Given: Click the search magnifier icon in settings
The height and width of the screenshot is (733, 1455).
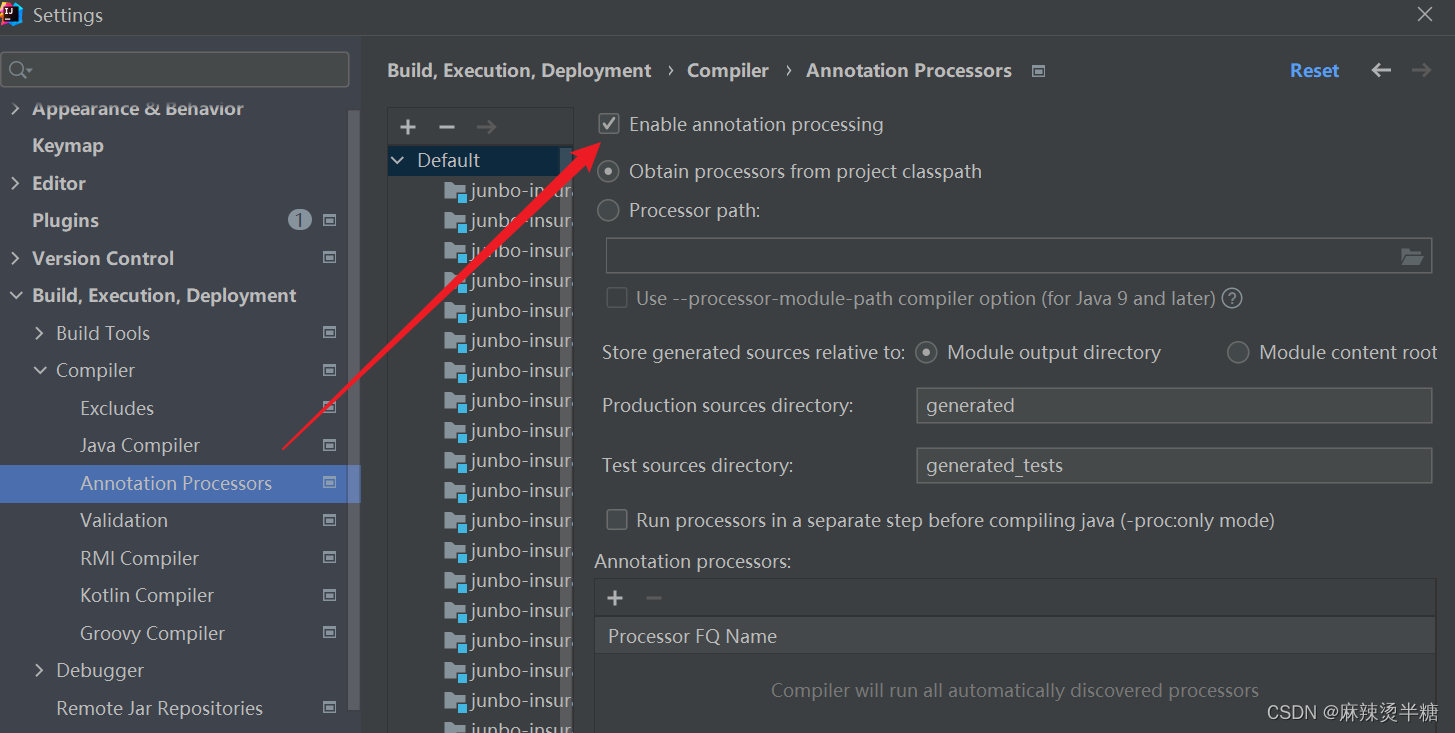Looking at the screenshot, I should (19, 70).
